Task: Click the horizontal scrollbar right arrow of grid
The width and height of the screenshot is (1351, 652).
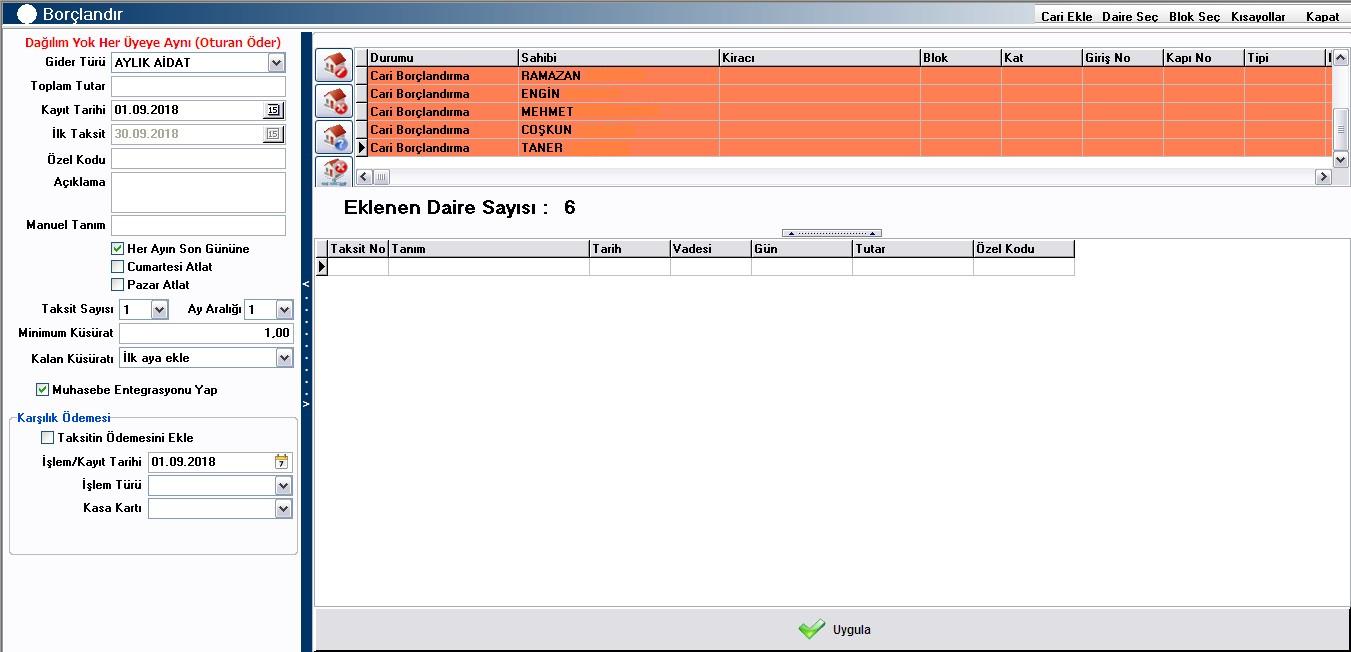Action: pyautogui.click(x=1323, y=177)
